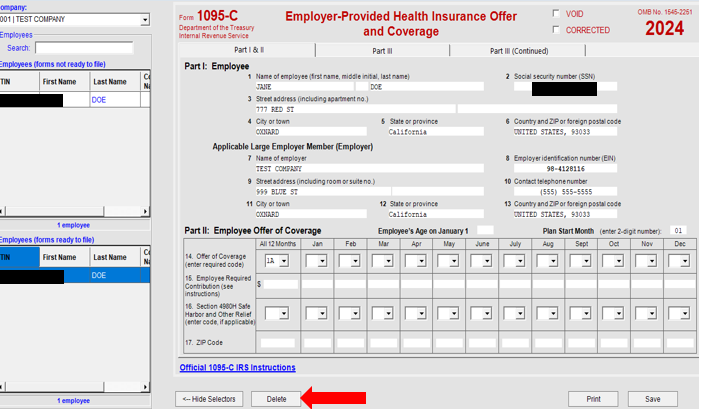
Task: Click employer city field OXNARD in box 11
Action: (311, 214)
